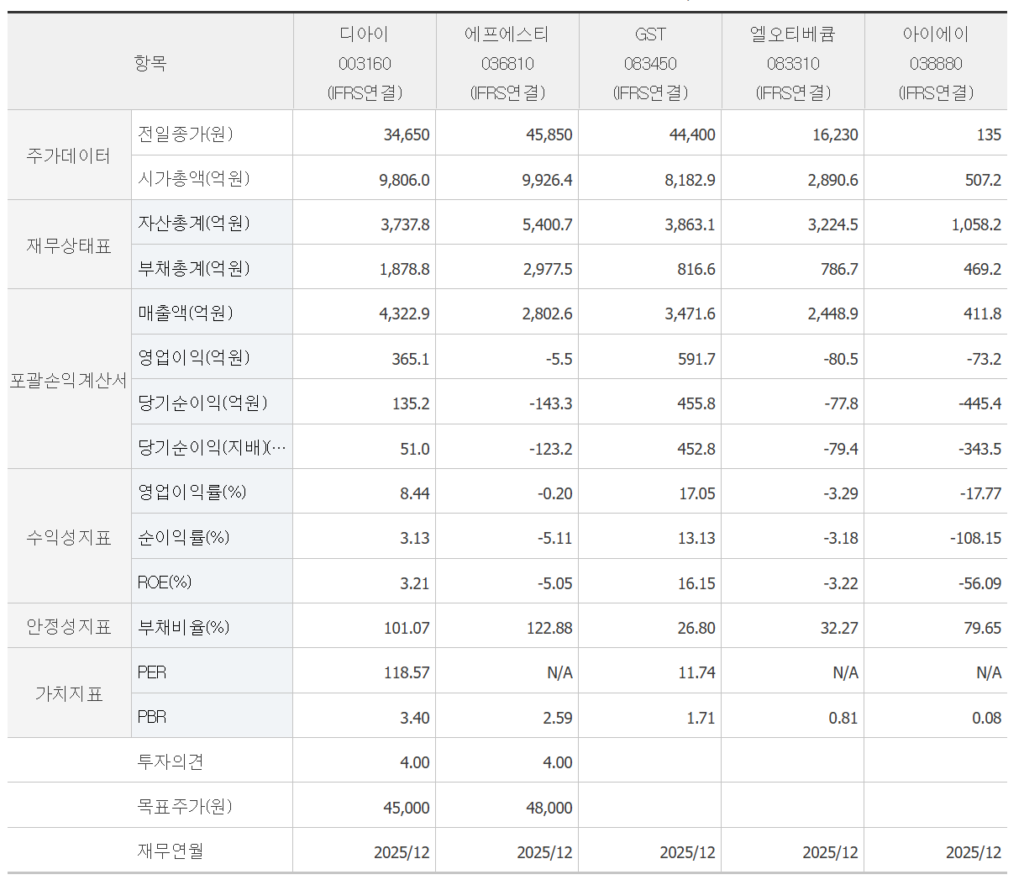
Task: Click the 4,322.9 revenue value
Action: [x=404, y=314]
